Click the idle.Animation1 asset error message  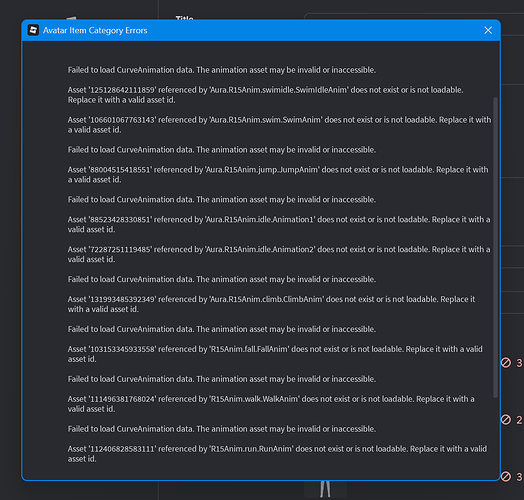(279, 224)
